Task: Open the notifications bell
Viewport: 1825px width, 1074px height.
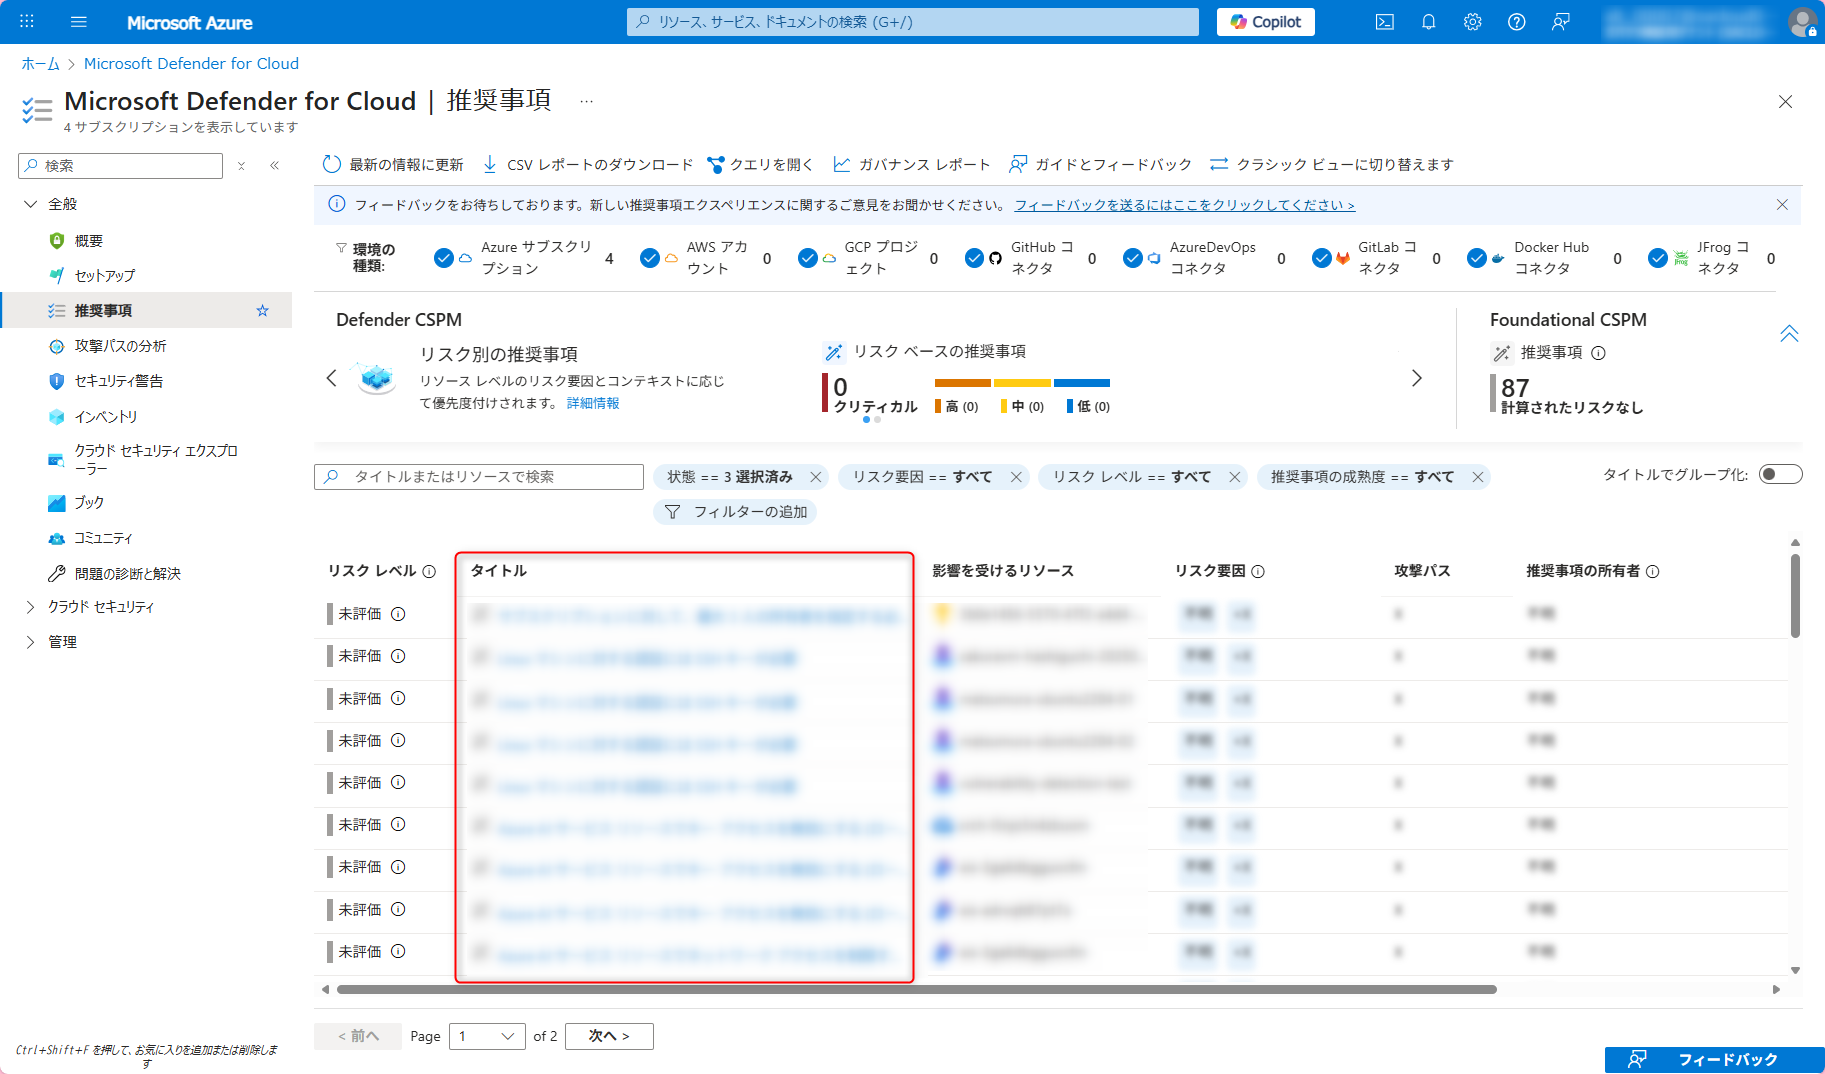Action: click(1428, 21)
